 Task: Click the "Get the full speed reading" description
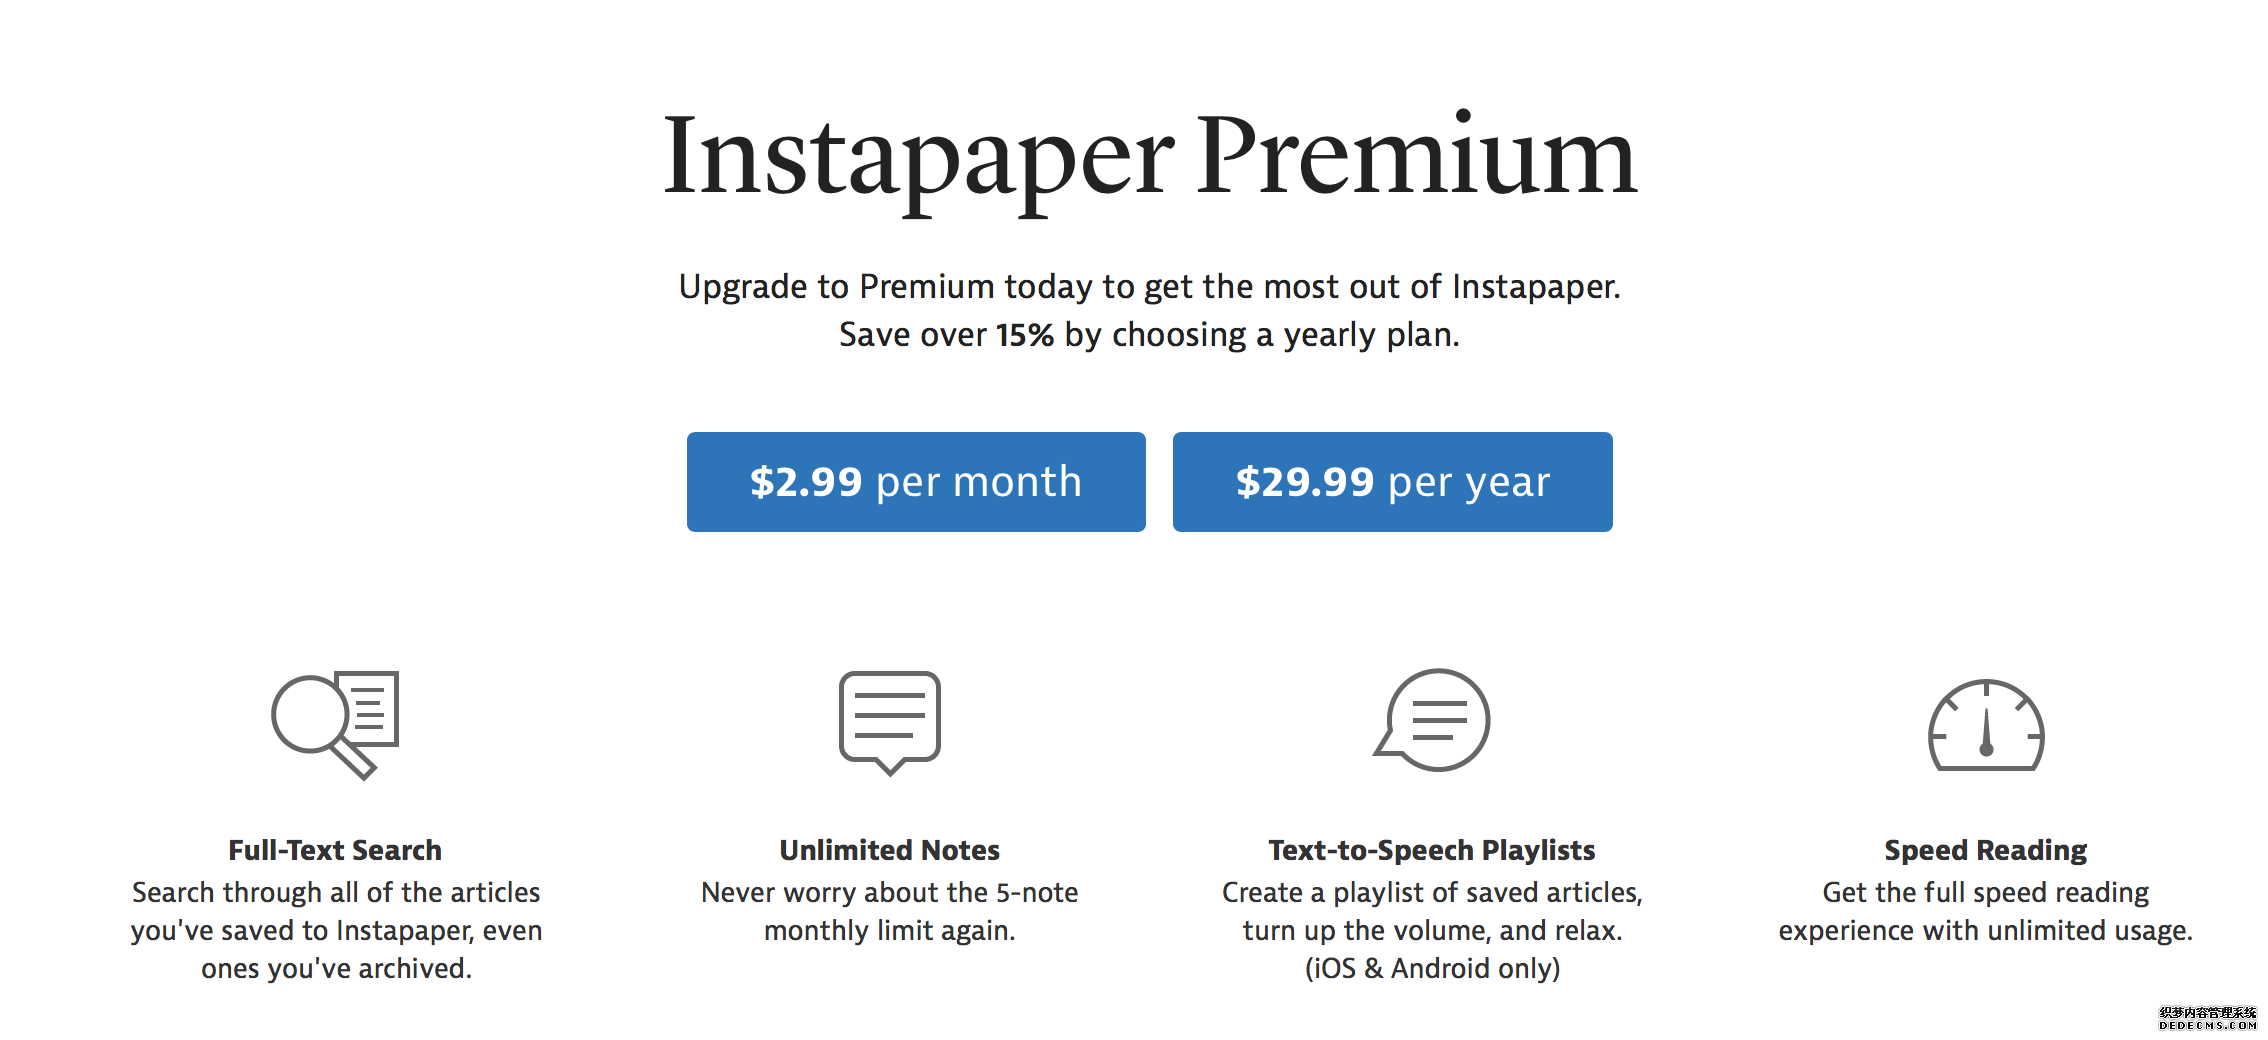(x=1986, y=892)
